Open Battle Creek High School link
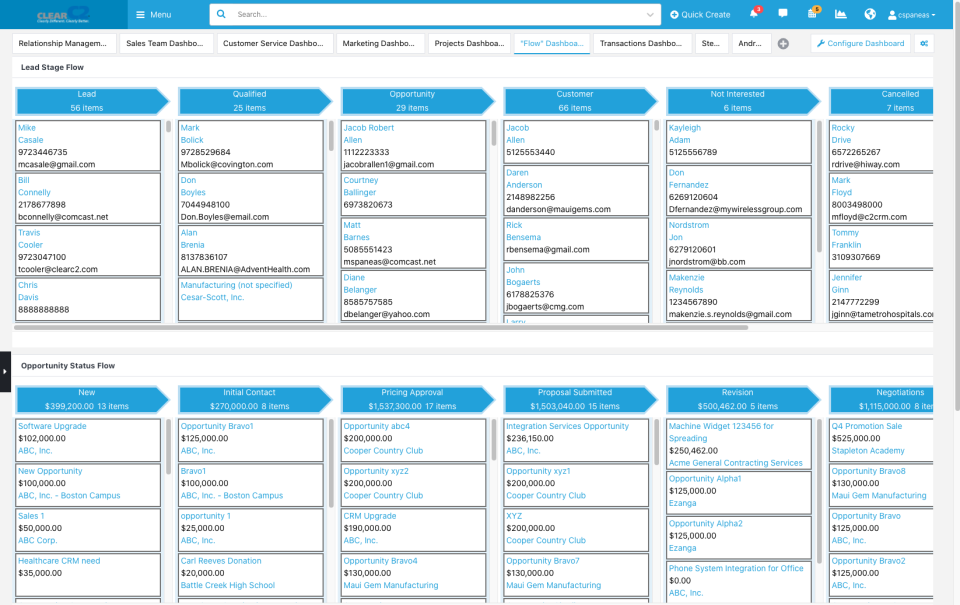The height and width of the screenshot is (605, 960). click(x=228, y=585)
